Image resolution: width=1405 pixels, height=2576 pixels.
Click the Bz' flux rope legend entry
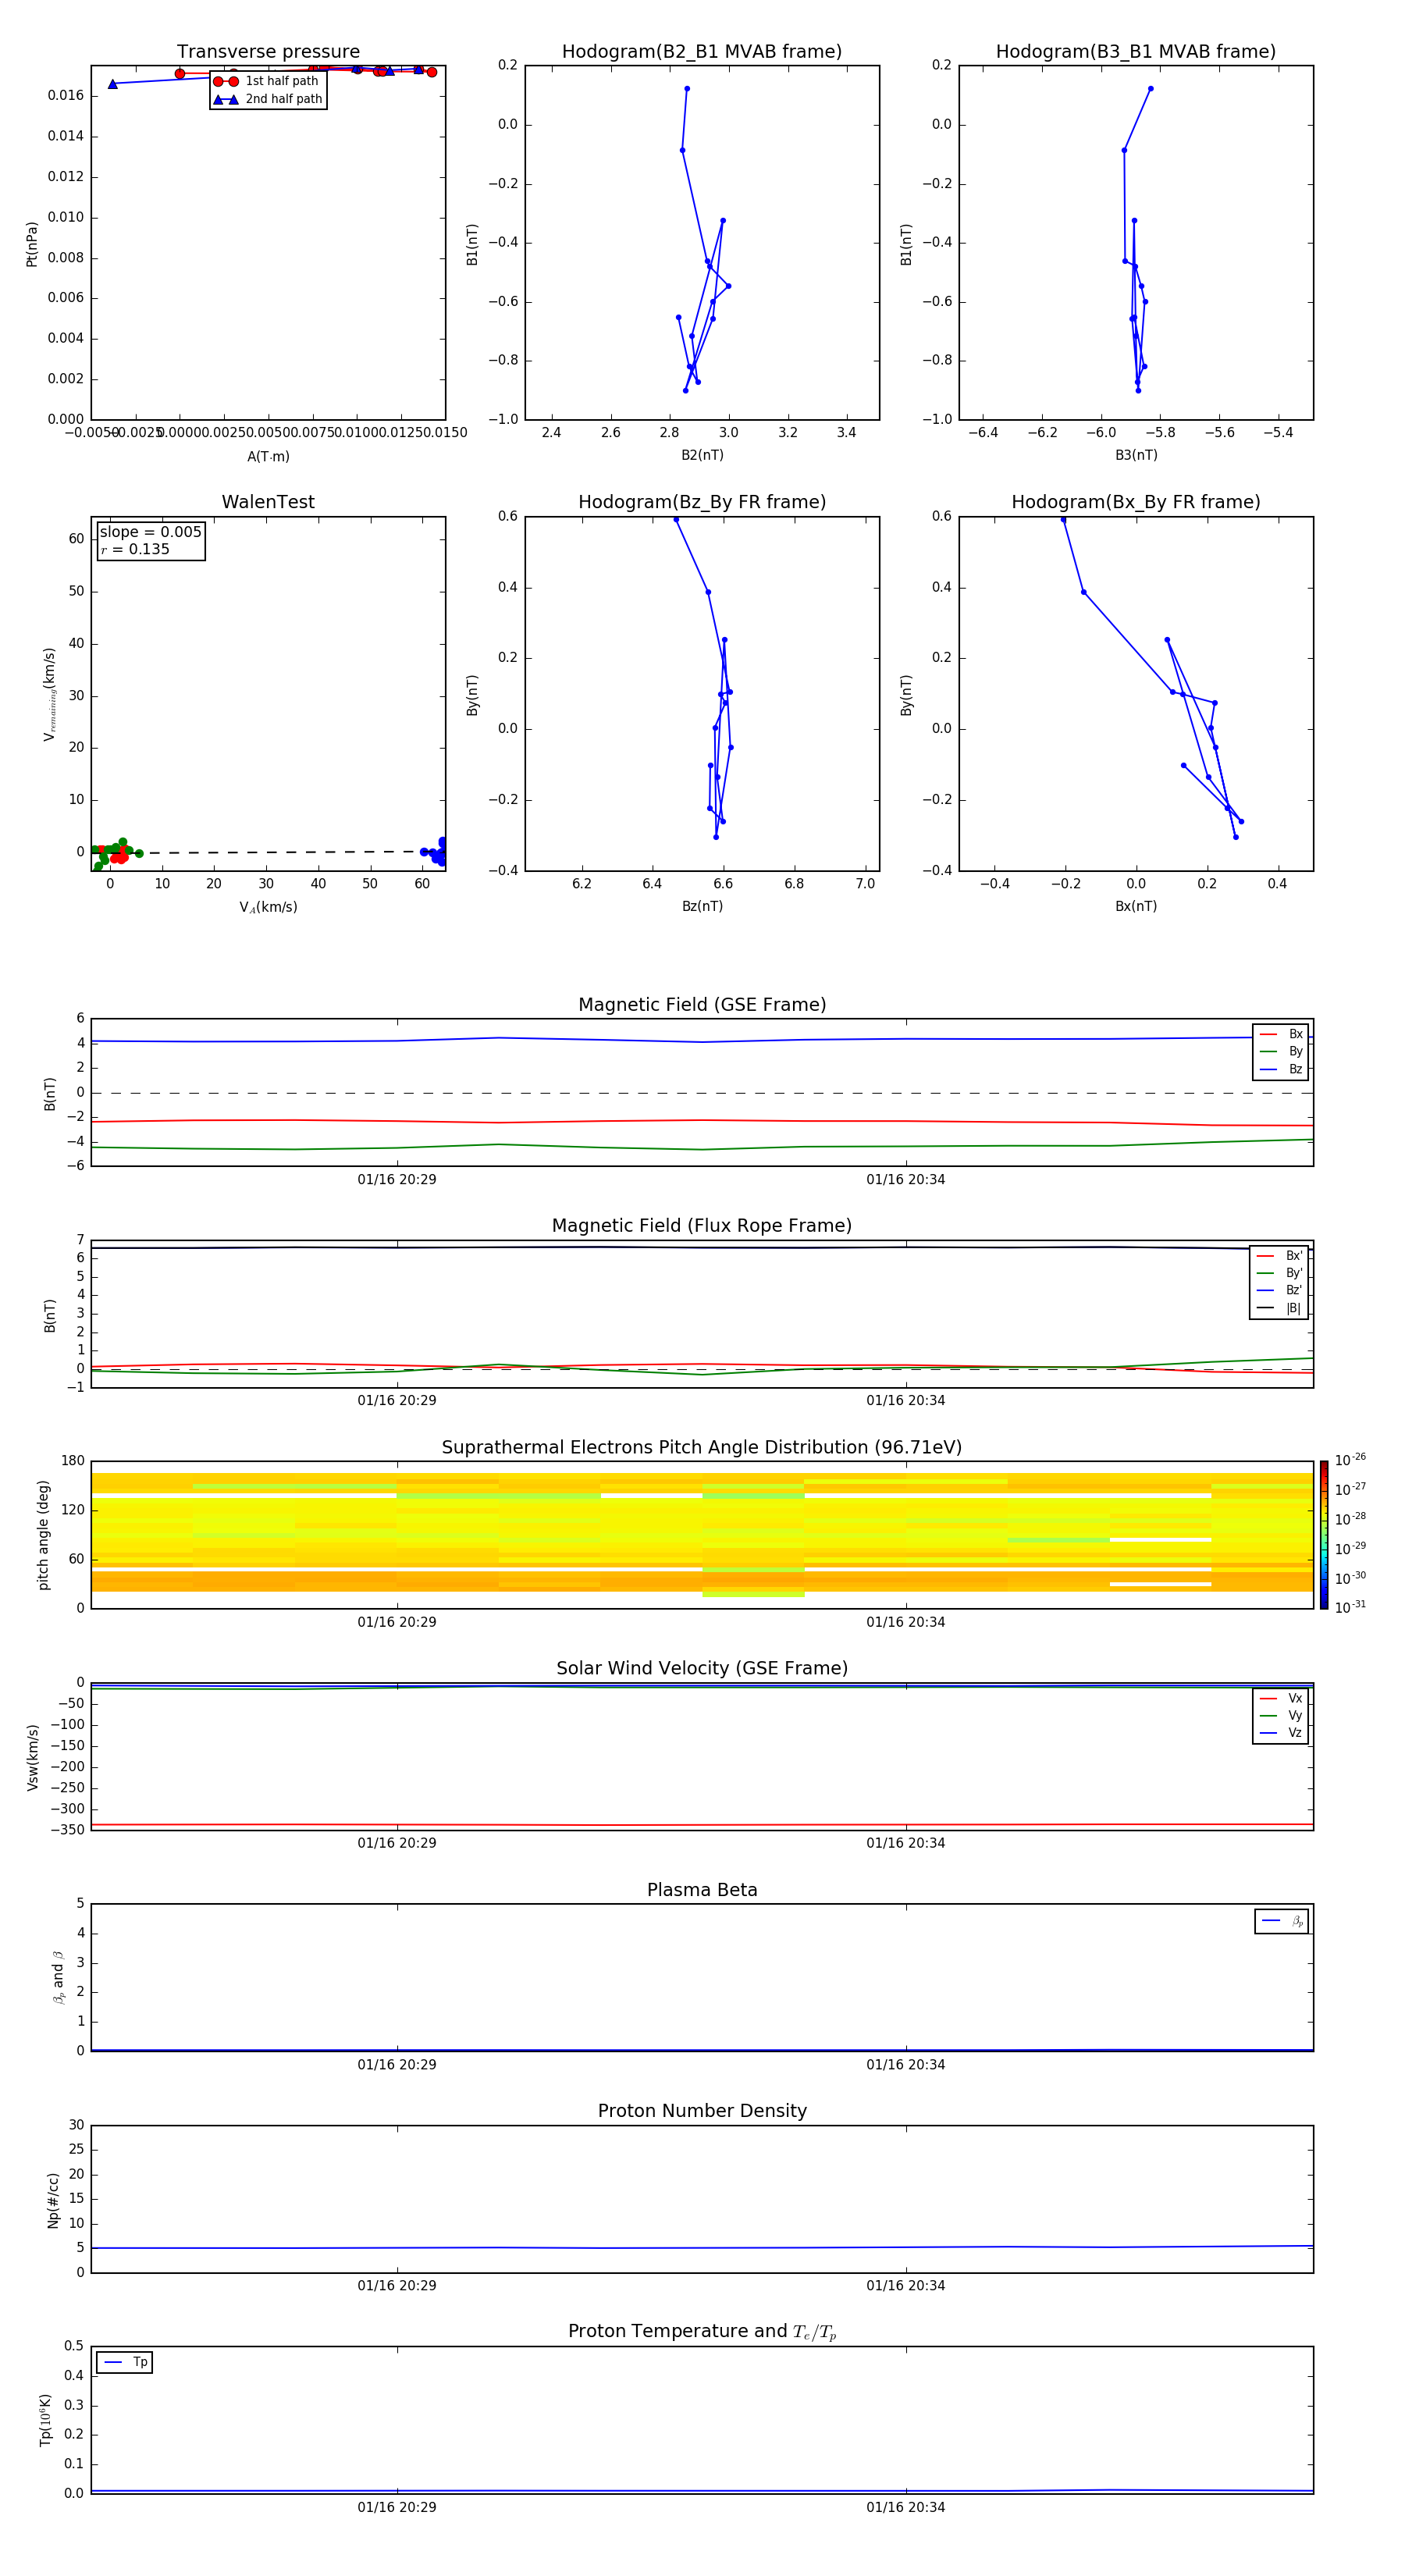[x=1280, y=1290]
